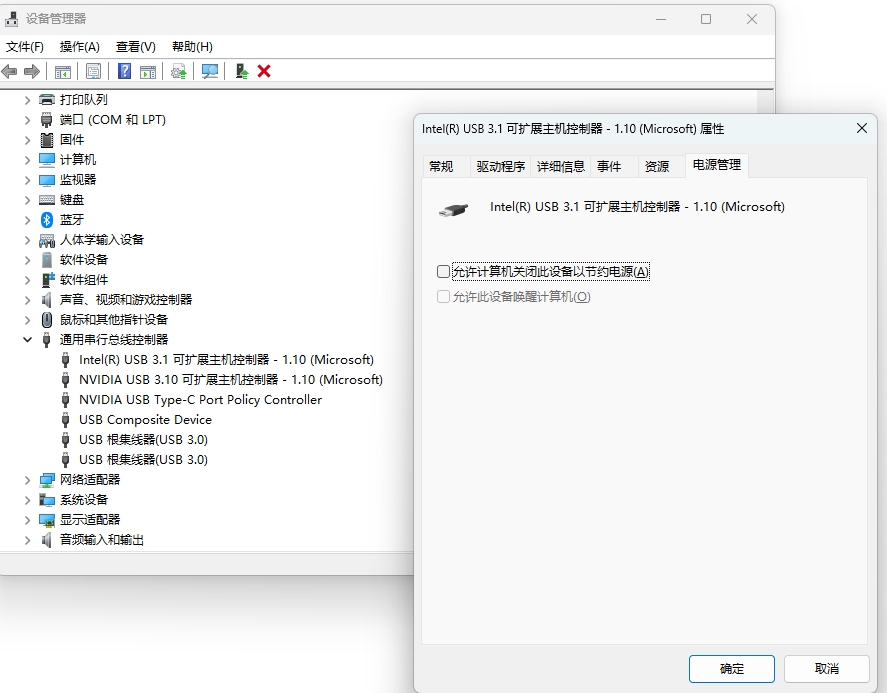Screen dimensions: 887x693
Task: Select the first USB 根集线器(USB 3.0) label
Action: 143,440
